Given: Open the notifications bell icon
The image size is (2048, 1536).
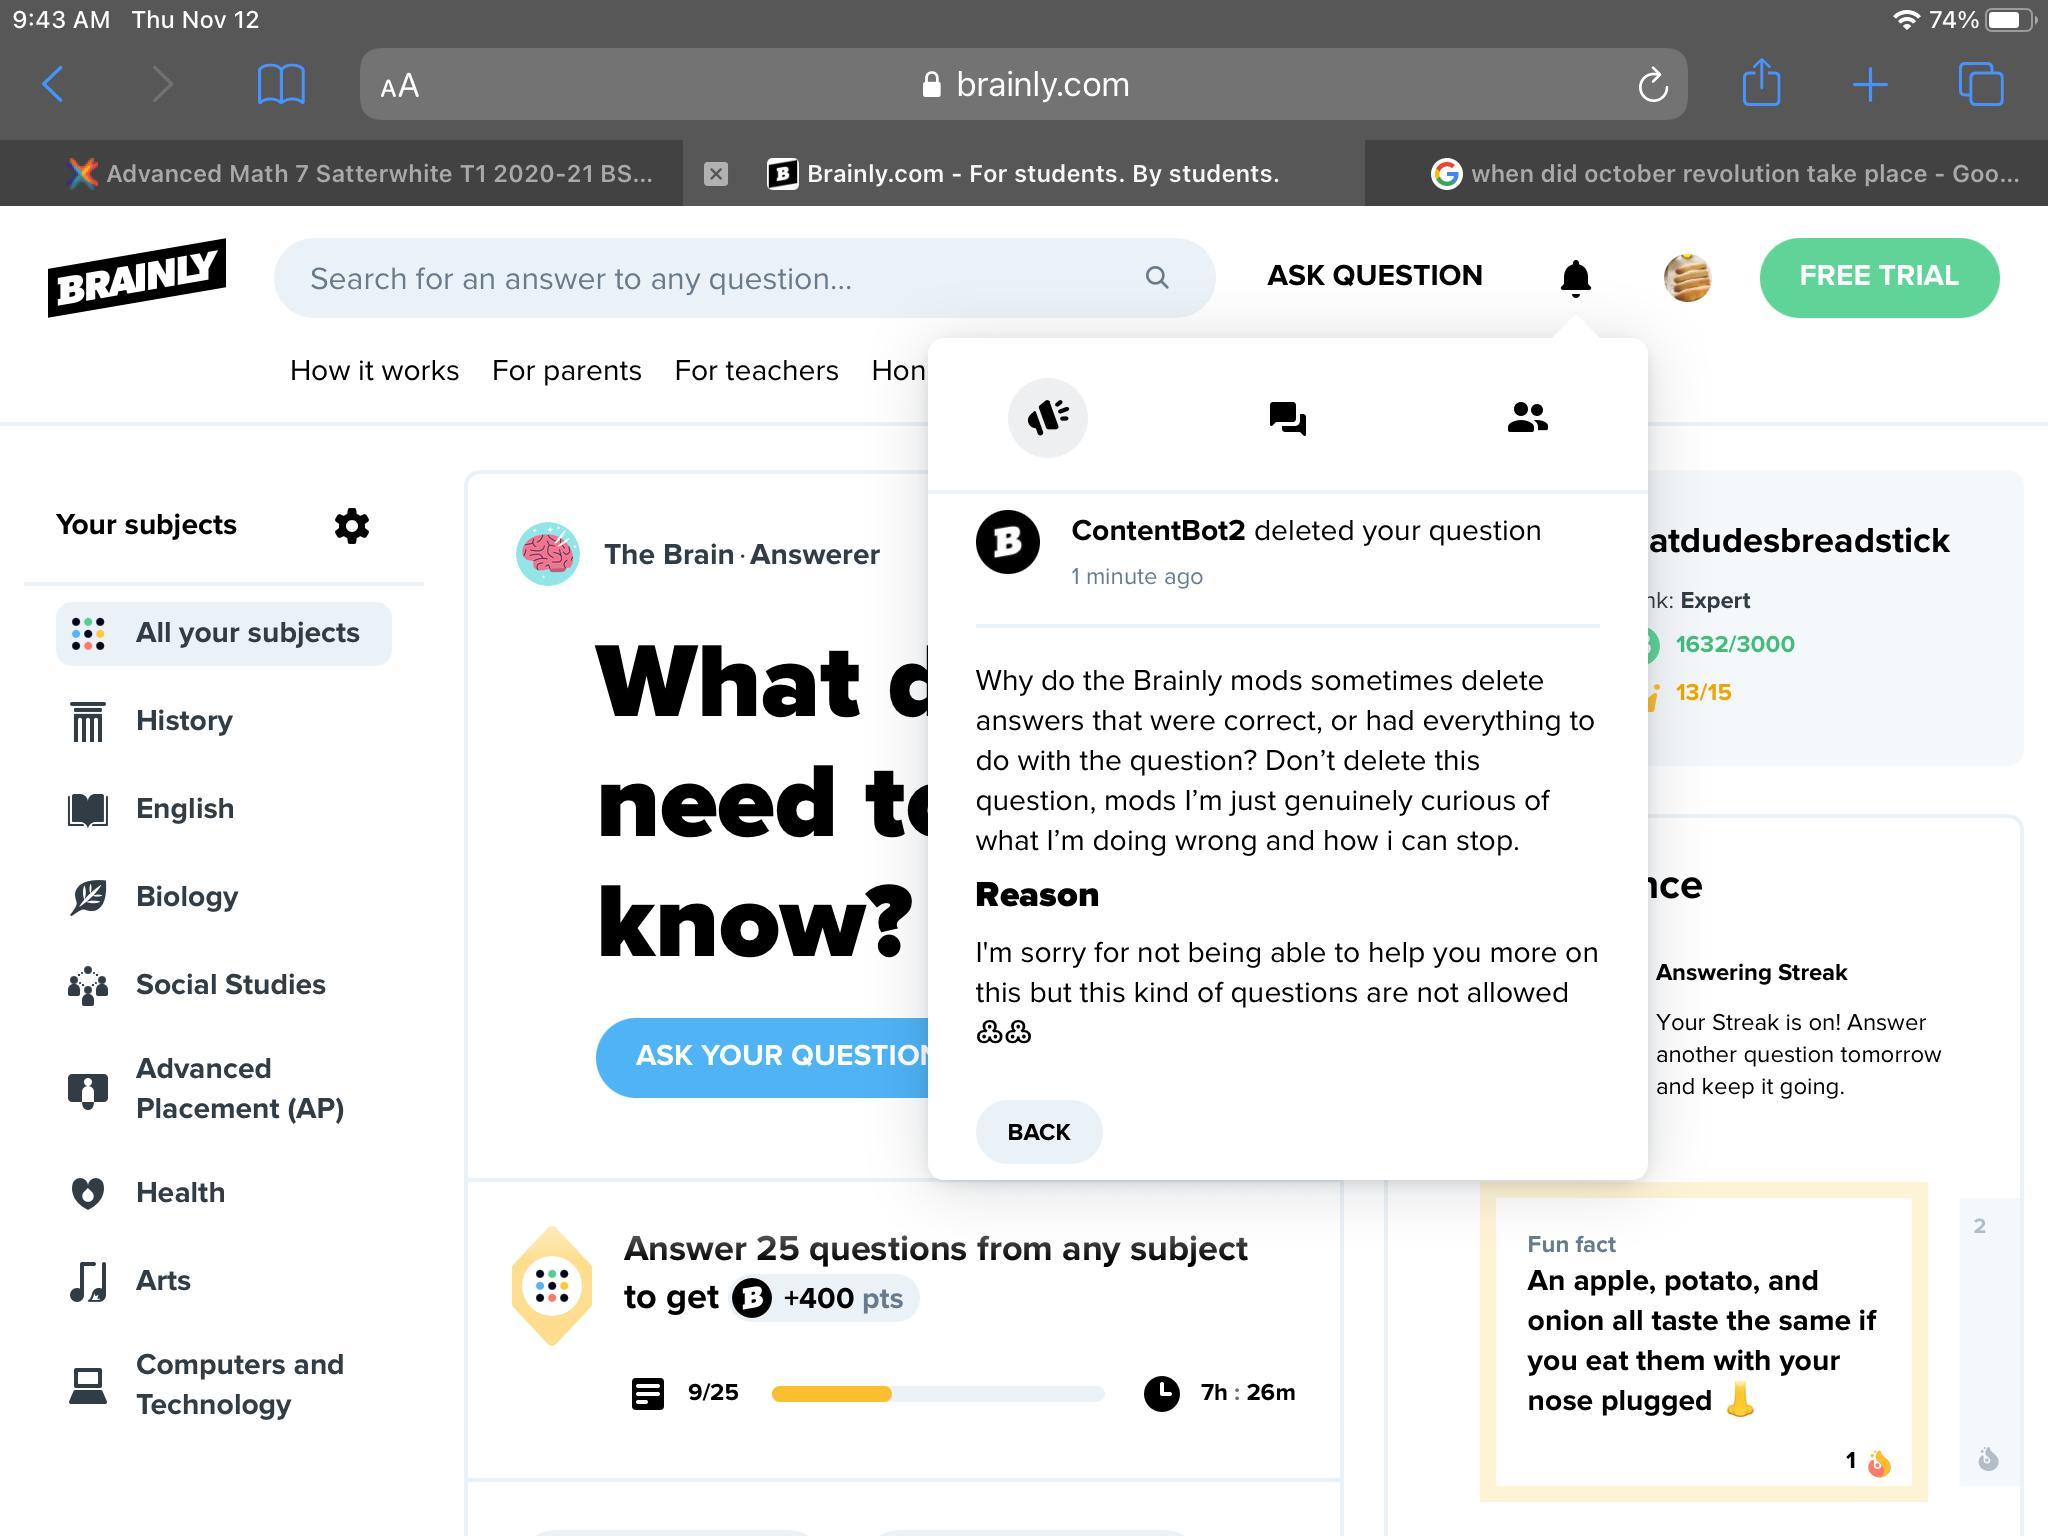Looking at the screenshot, I should [x=1575, y=277].
